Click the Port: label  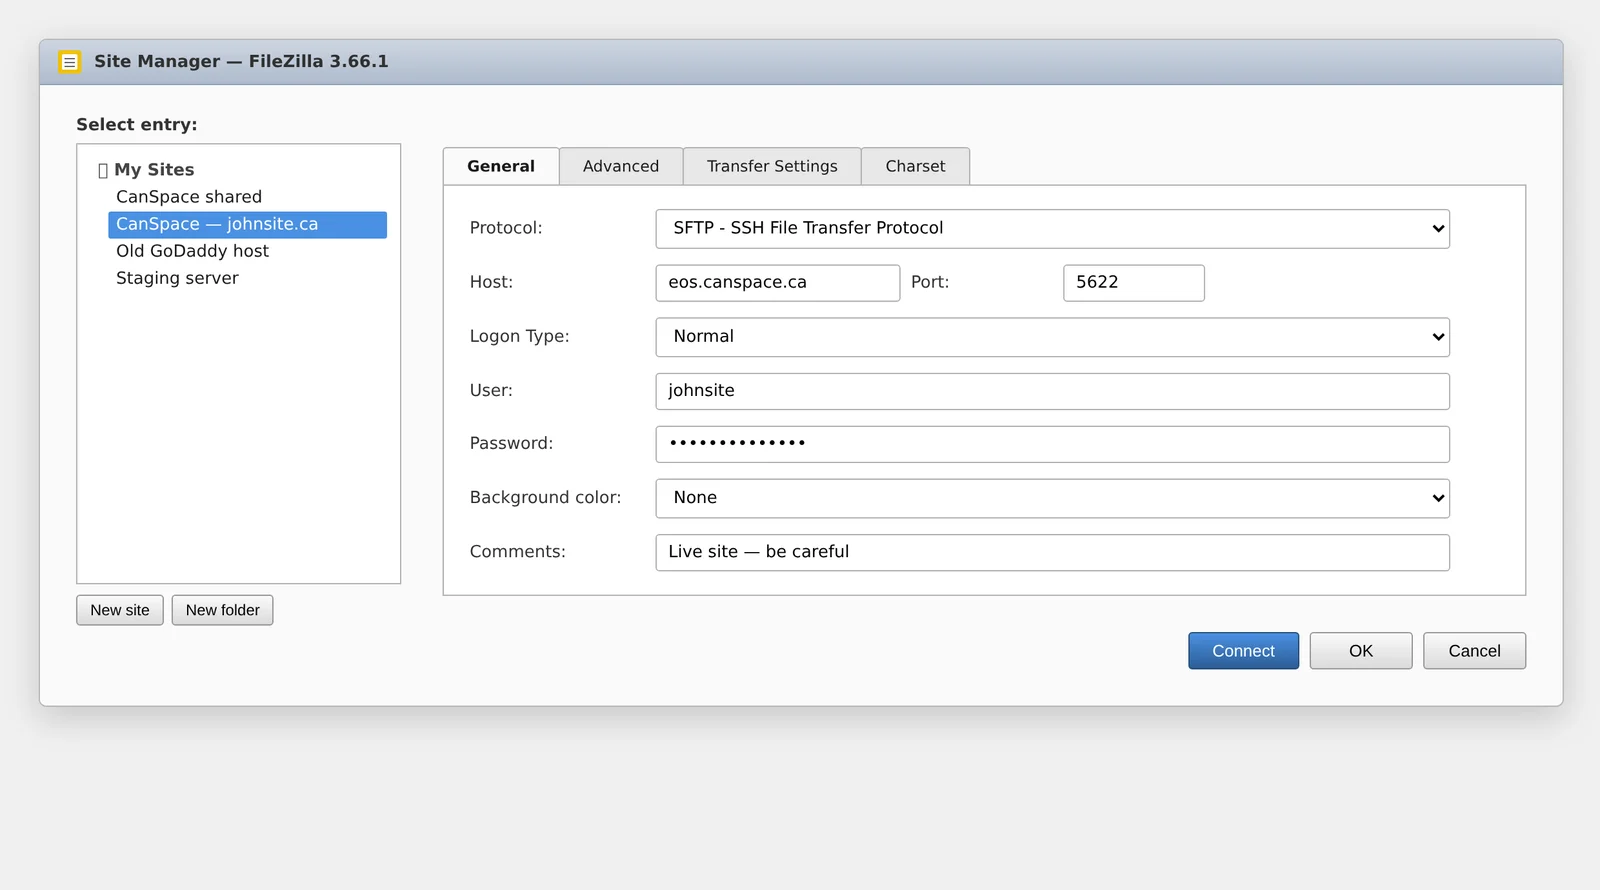930,282
